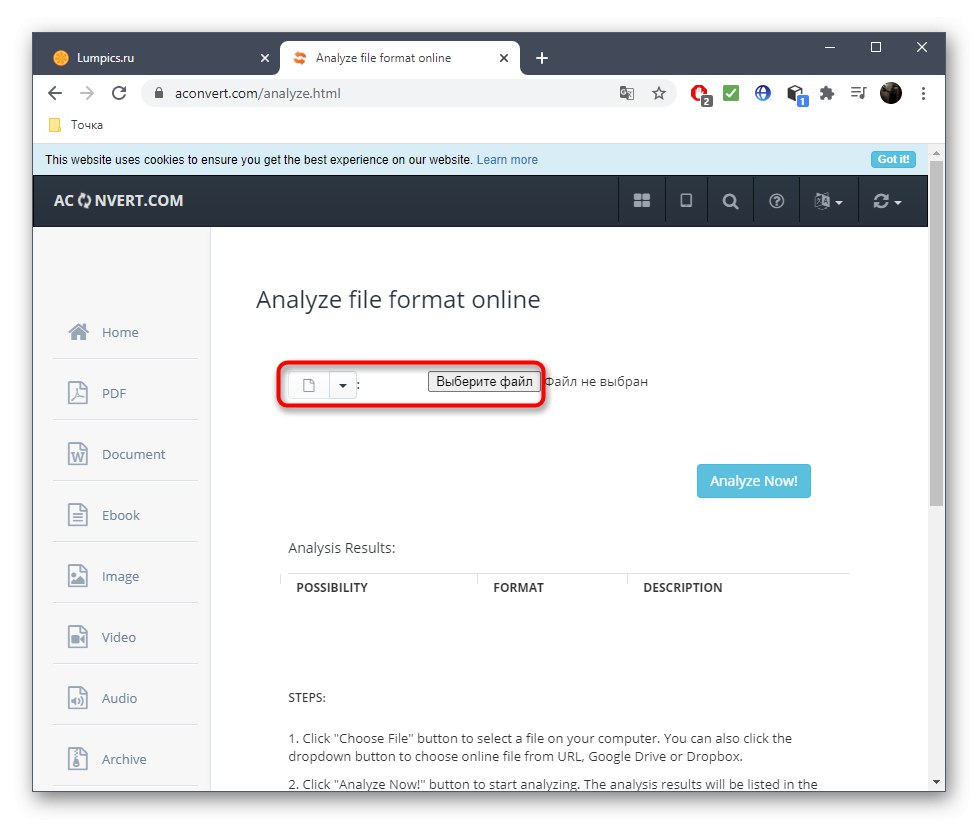
Task: Click the scrollbar down arrow
Action: point(936,782)
